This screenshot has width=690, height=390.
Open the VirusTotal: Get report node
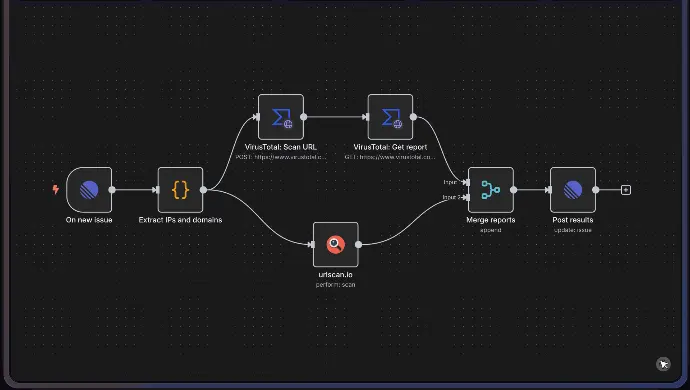390,117
